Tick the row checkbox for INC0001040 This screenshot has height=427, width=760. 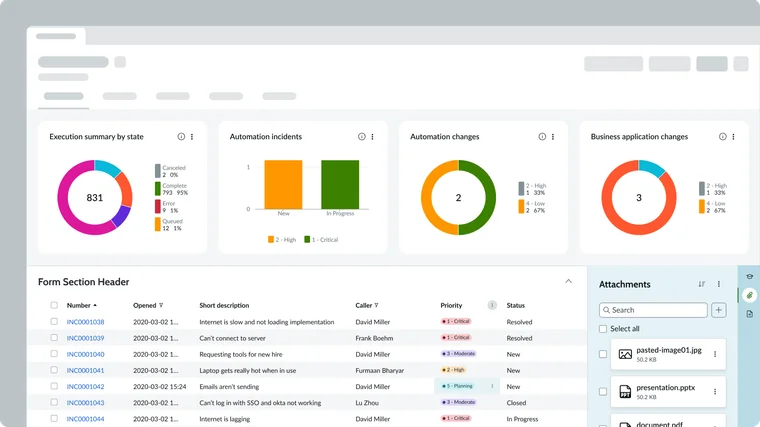[54, 354]
